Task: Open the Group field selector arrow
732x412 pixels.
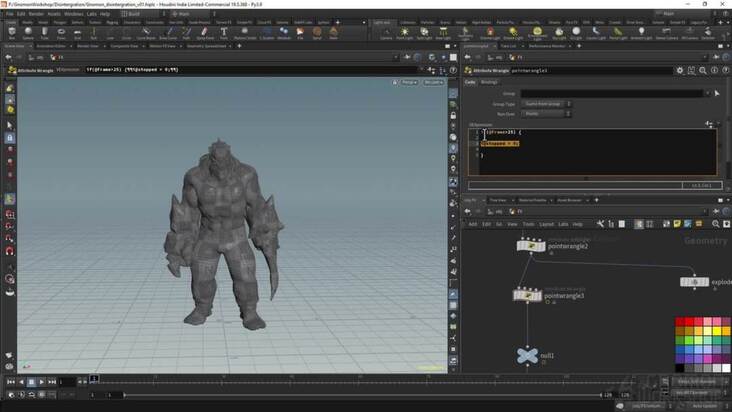Action: pos(717,94)
